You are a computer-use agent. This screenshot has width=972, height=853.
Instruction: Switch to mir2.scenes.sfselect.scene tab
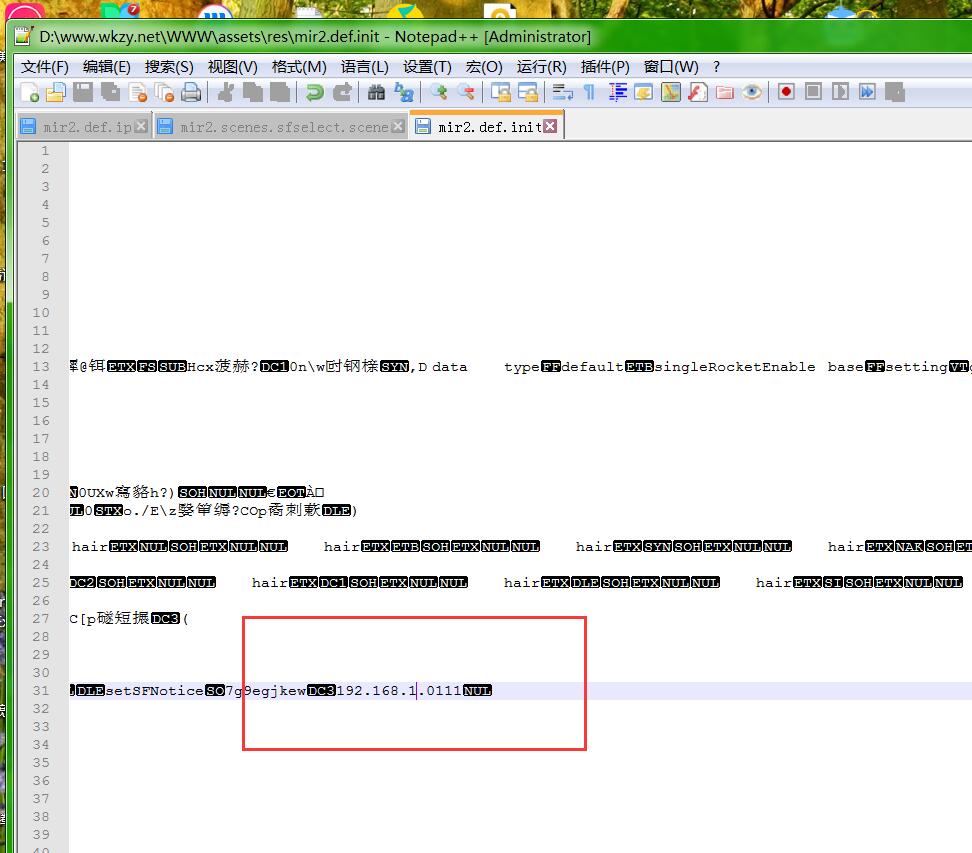click(283, 127)
